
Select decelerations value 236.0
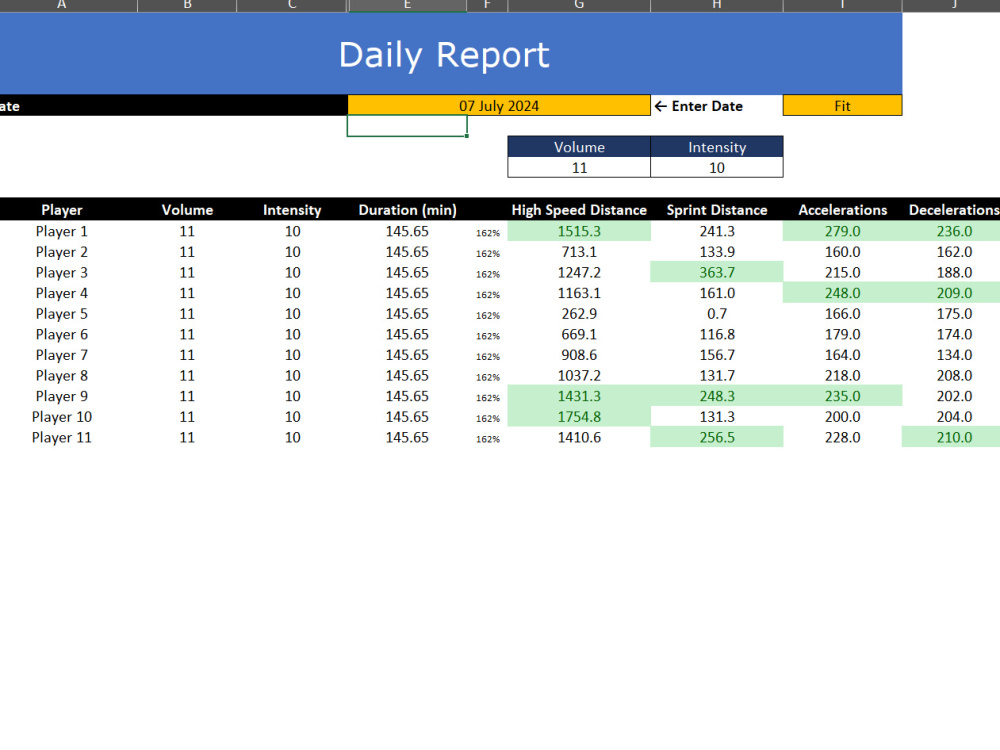(953, 232)
